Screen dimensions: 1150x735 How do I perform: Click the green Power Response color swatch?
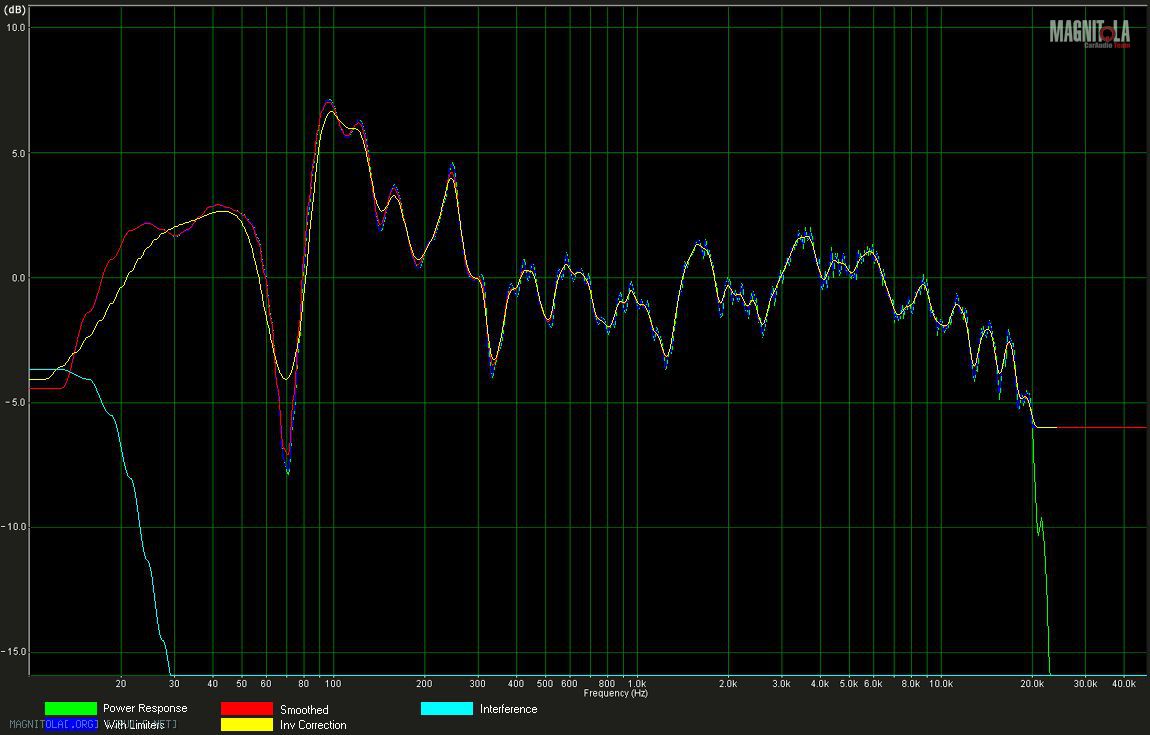point(70,709)
